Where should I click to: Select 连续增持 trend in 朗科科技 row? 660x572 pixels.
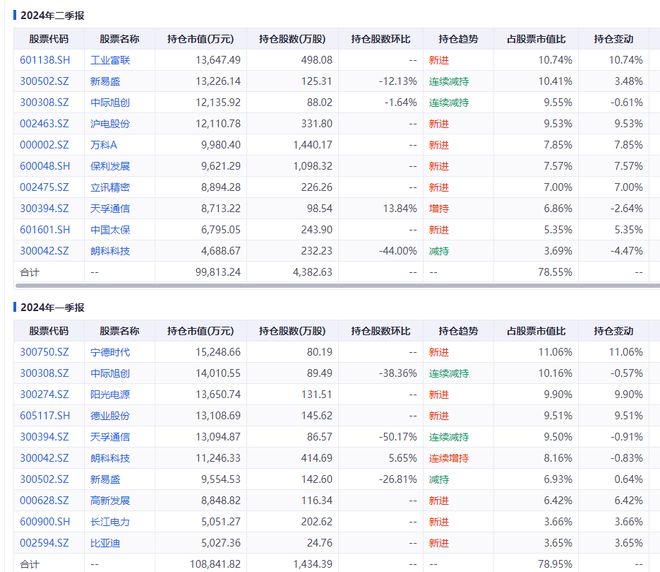coord(449,458)
